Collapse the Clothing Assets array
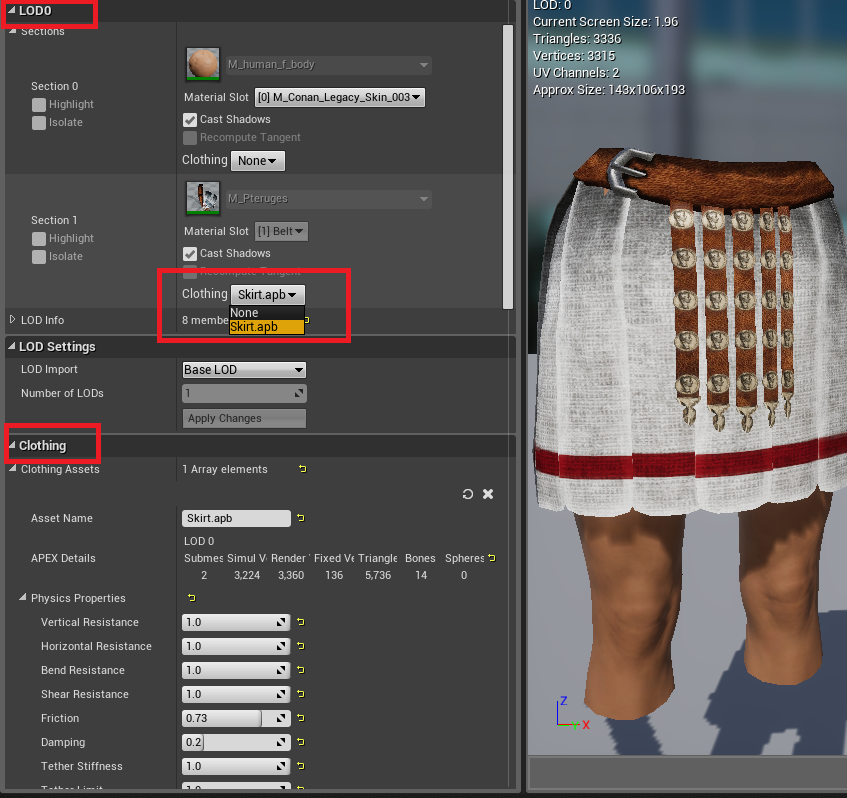The image size is (847, 798). coord(13,468)
